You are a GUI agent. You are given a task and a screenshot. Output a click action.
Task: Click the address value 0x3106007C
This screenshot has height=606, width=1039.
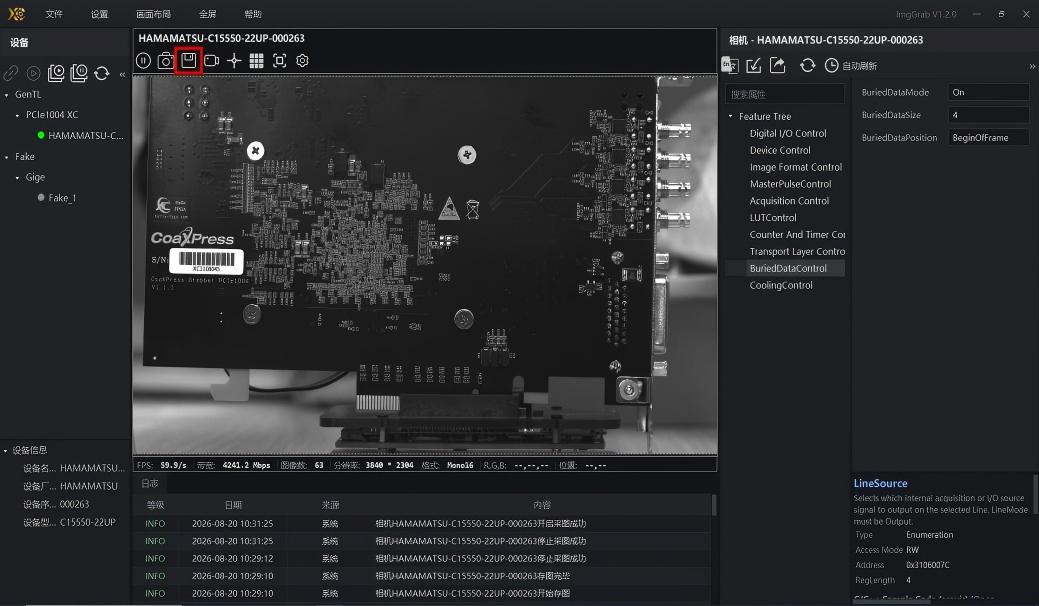pos(928,565)
